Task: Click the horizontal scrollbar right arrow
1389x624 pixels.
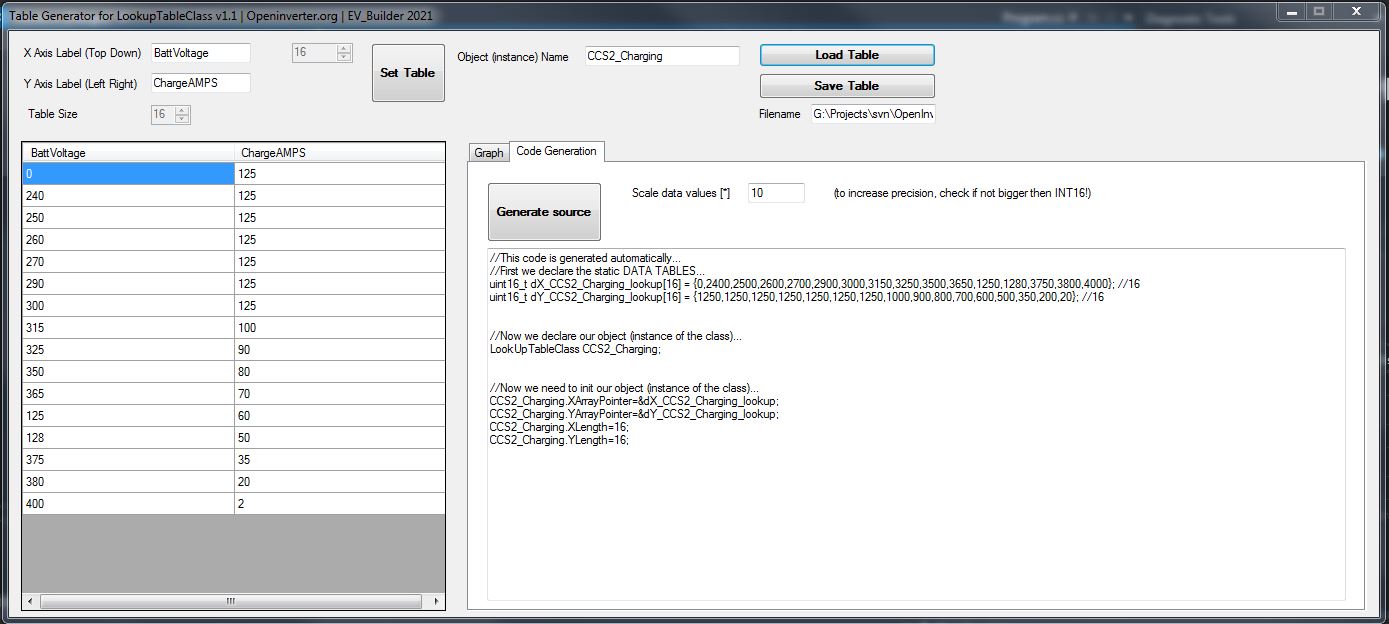Action: (436, 601)
